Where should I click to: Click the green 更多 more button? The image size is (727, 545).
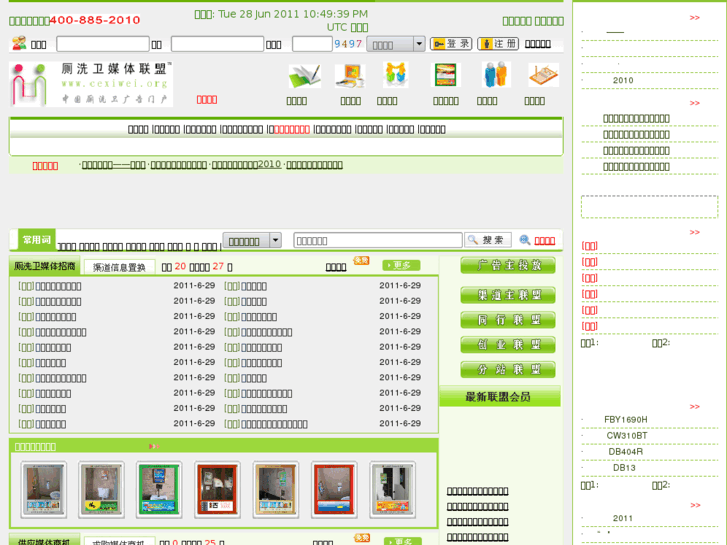coord(401,265)
